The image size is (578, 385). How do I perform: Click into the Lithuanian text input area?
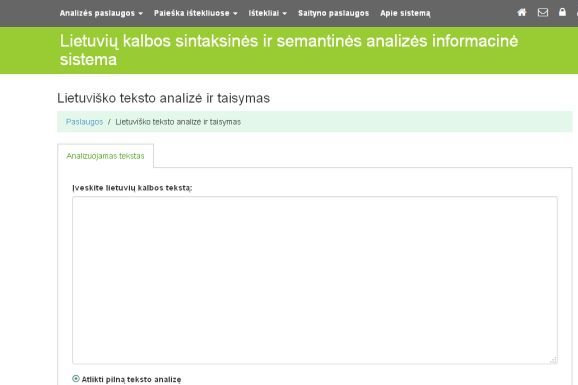pyautogui.click(x=315, y=280)
